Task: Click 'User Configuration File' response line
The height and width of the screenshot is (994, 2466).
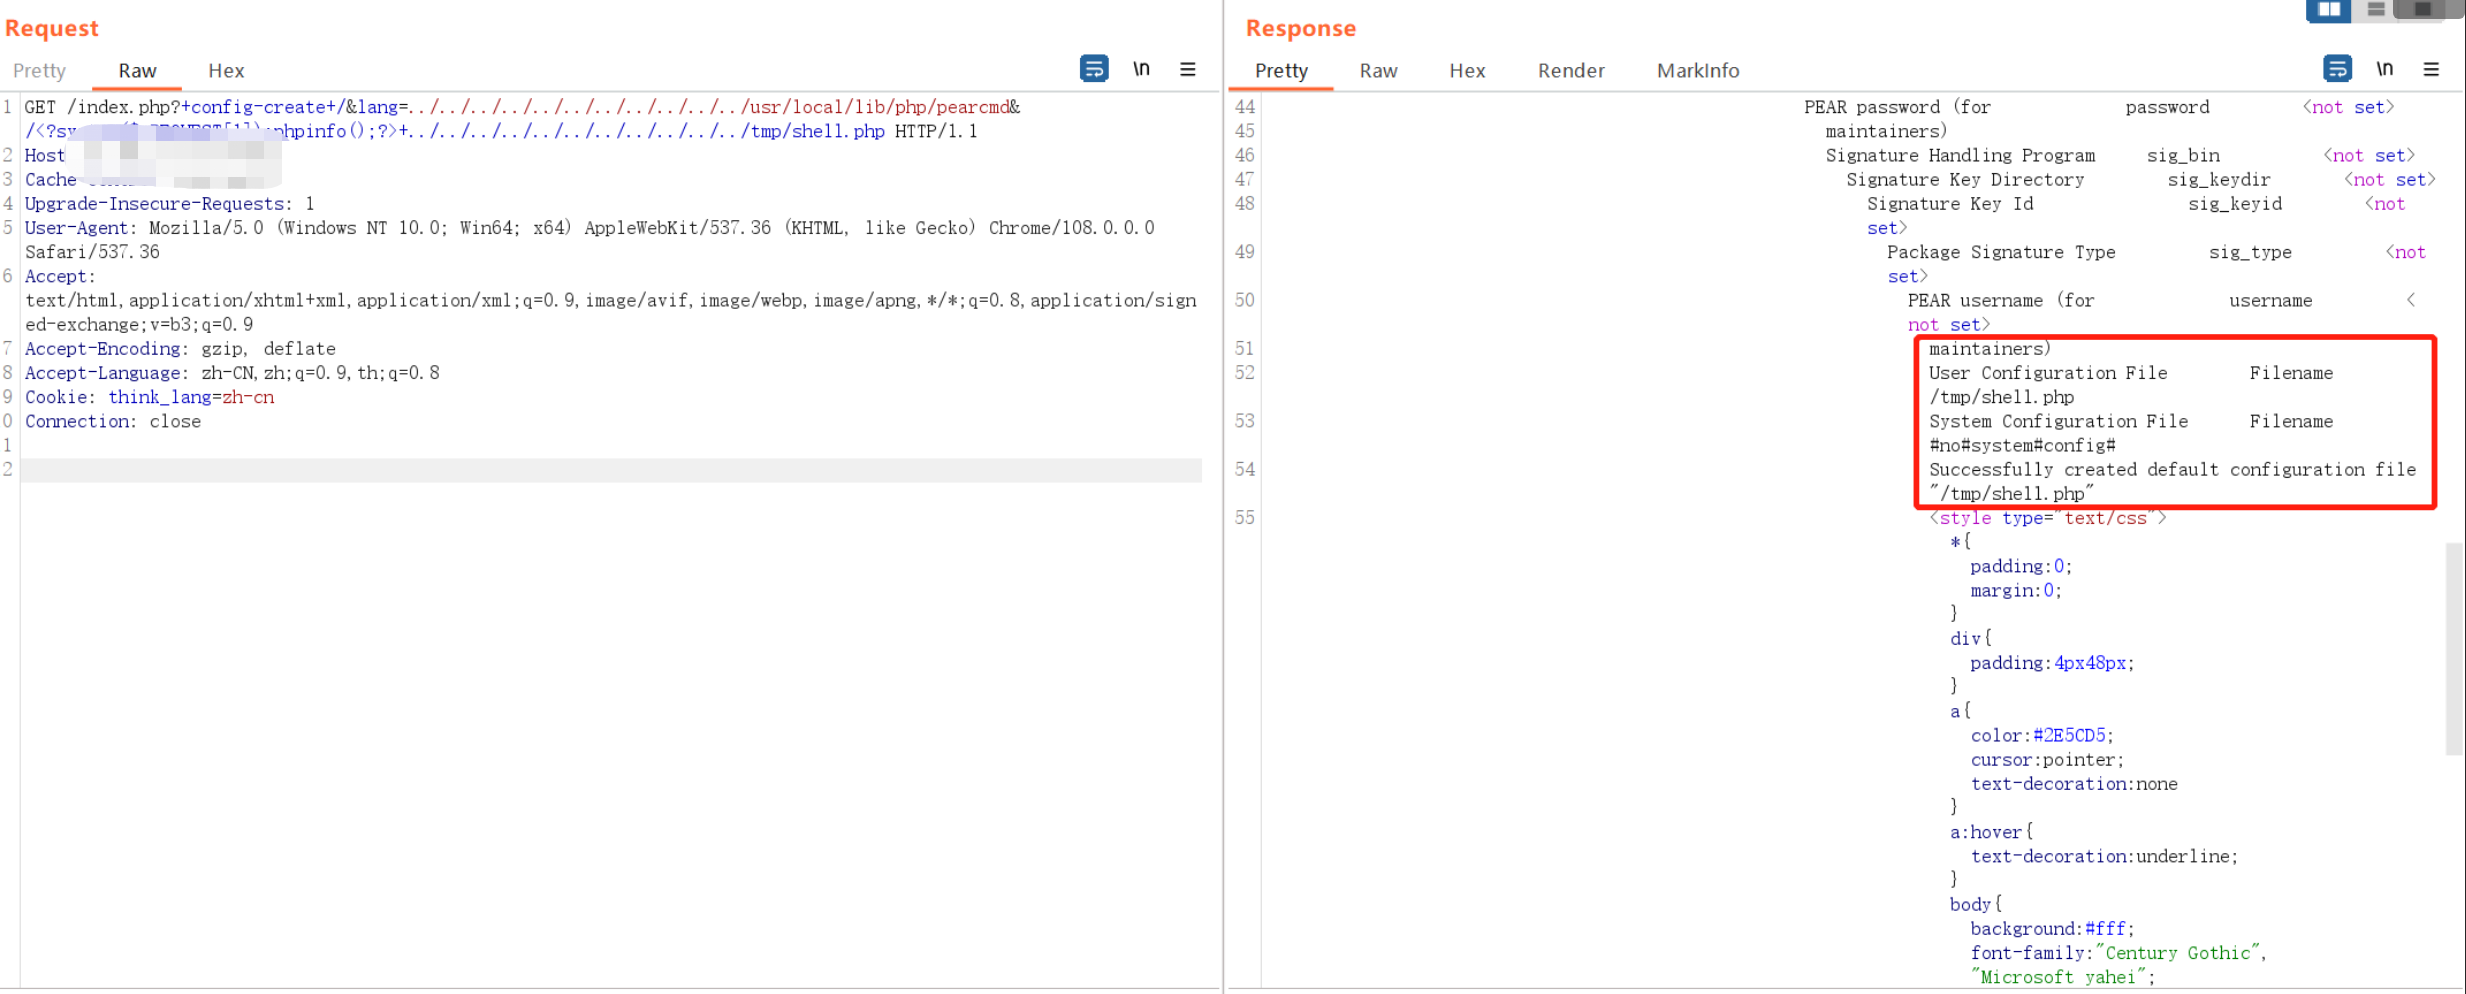Action: 2048,373
